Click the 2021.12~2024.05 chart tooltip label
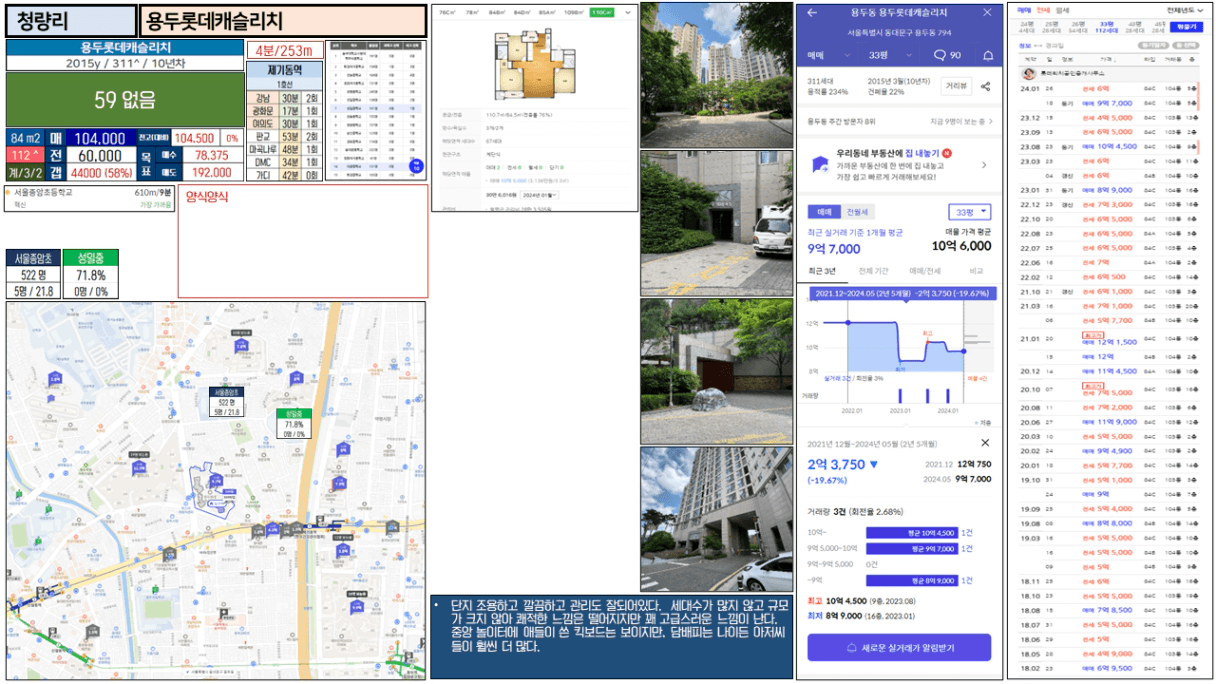This screenshot has width=1216, height=684. click(x=901, y=294)
